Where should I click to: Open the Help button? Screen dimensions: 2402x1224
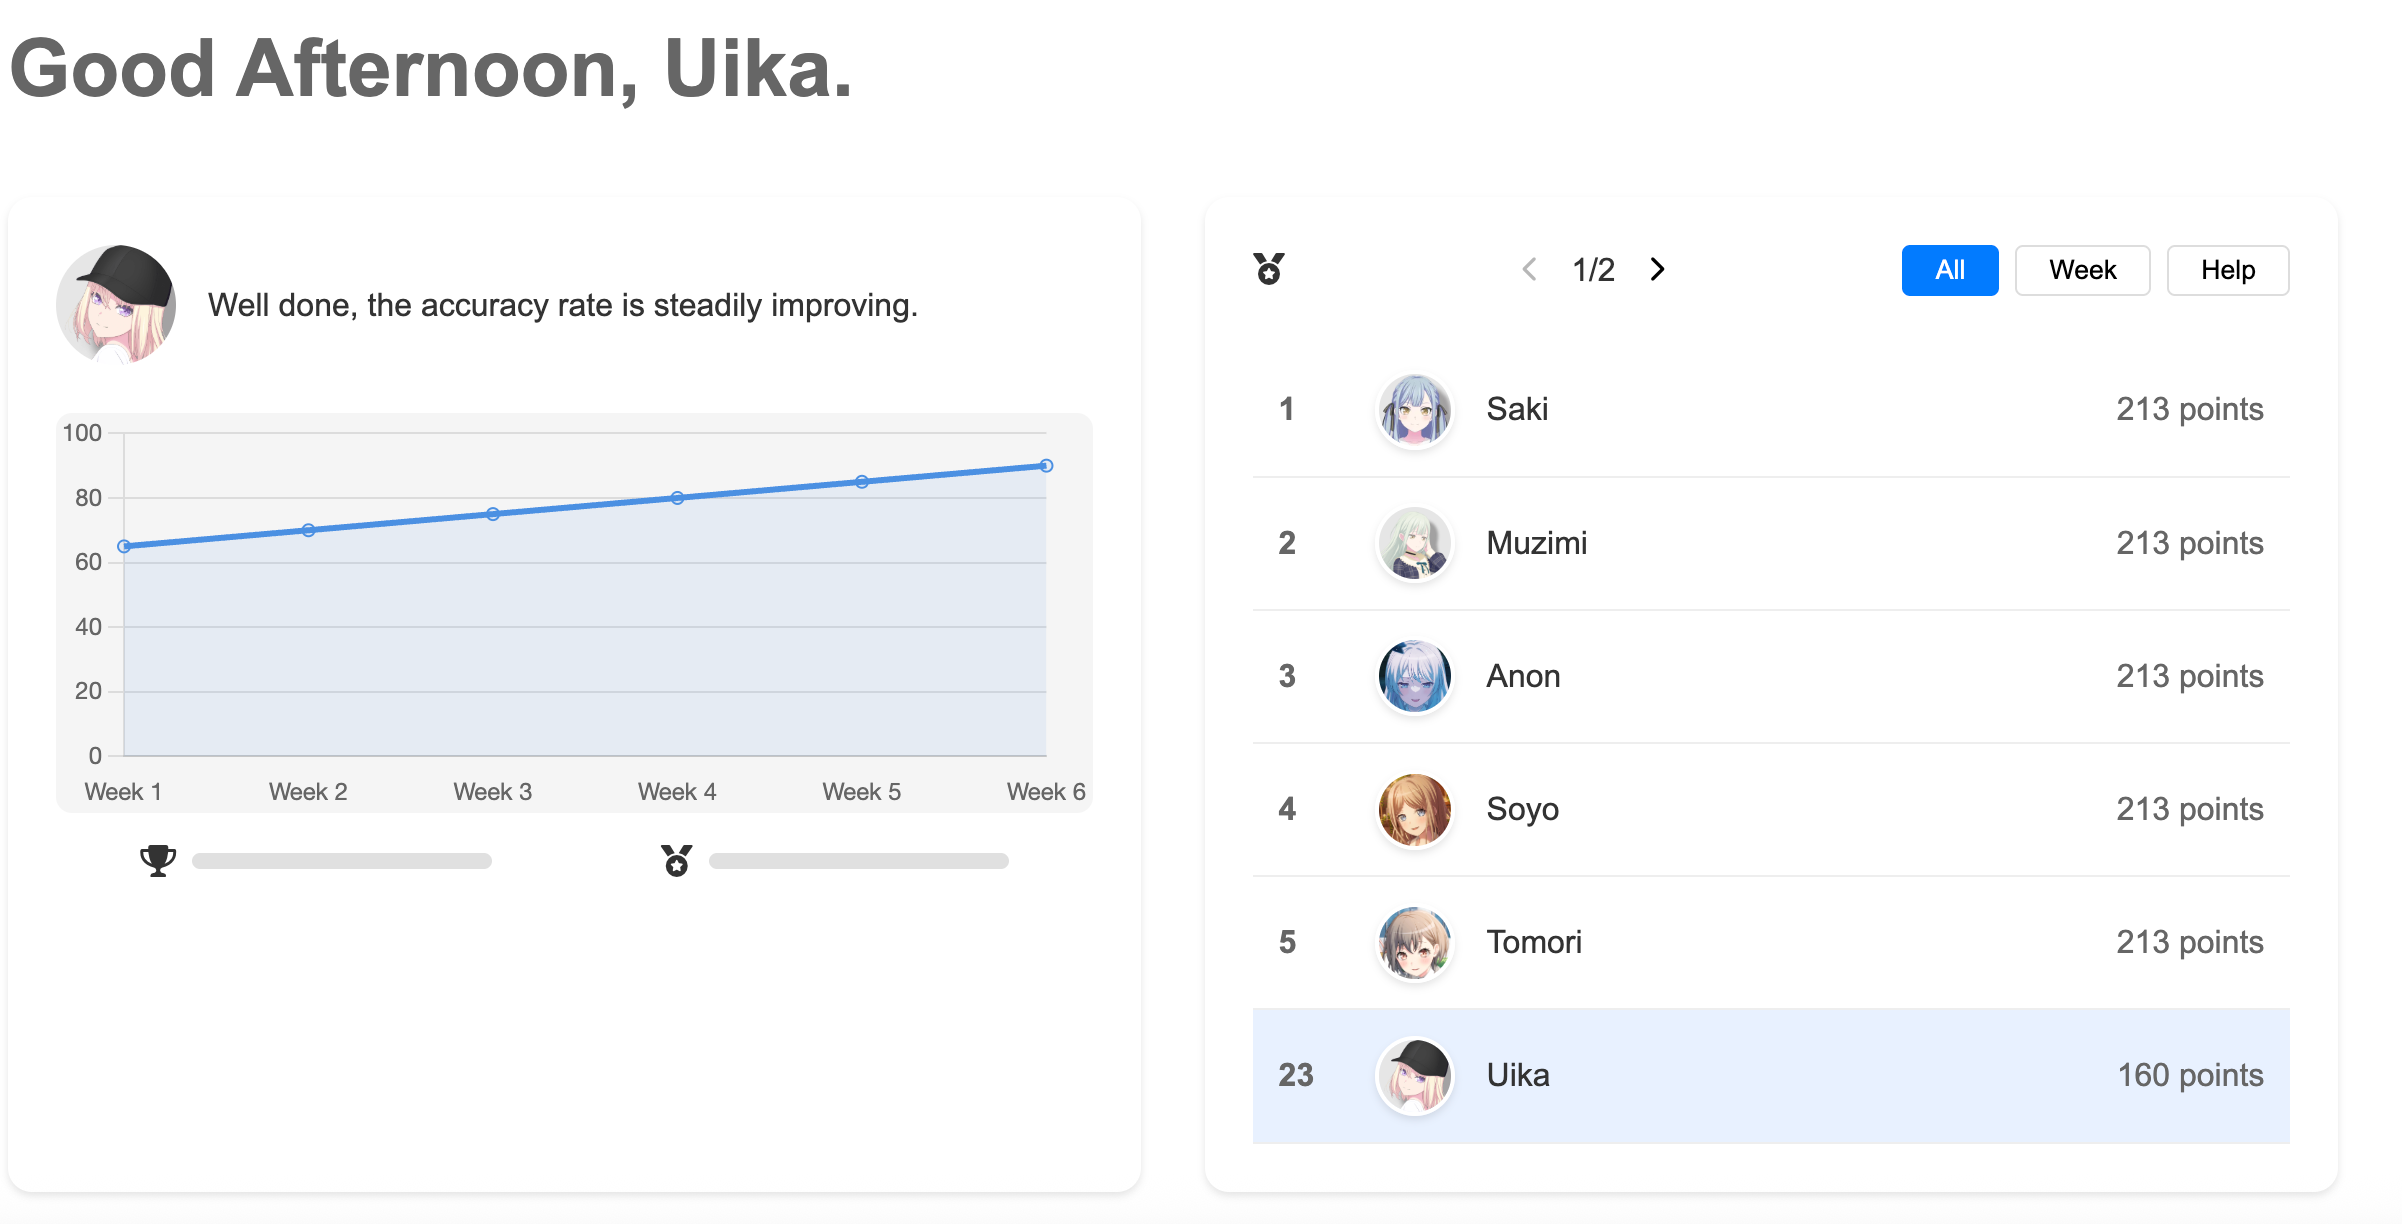pos(2227,270)
